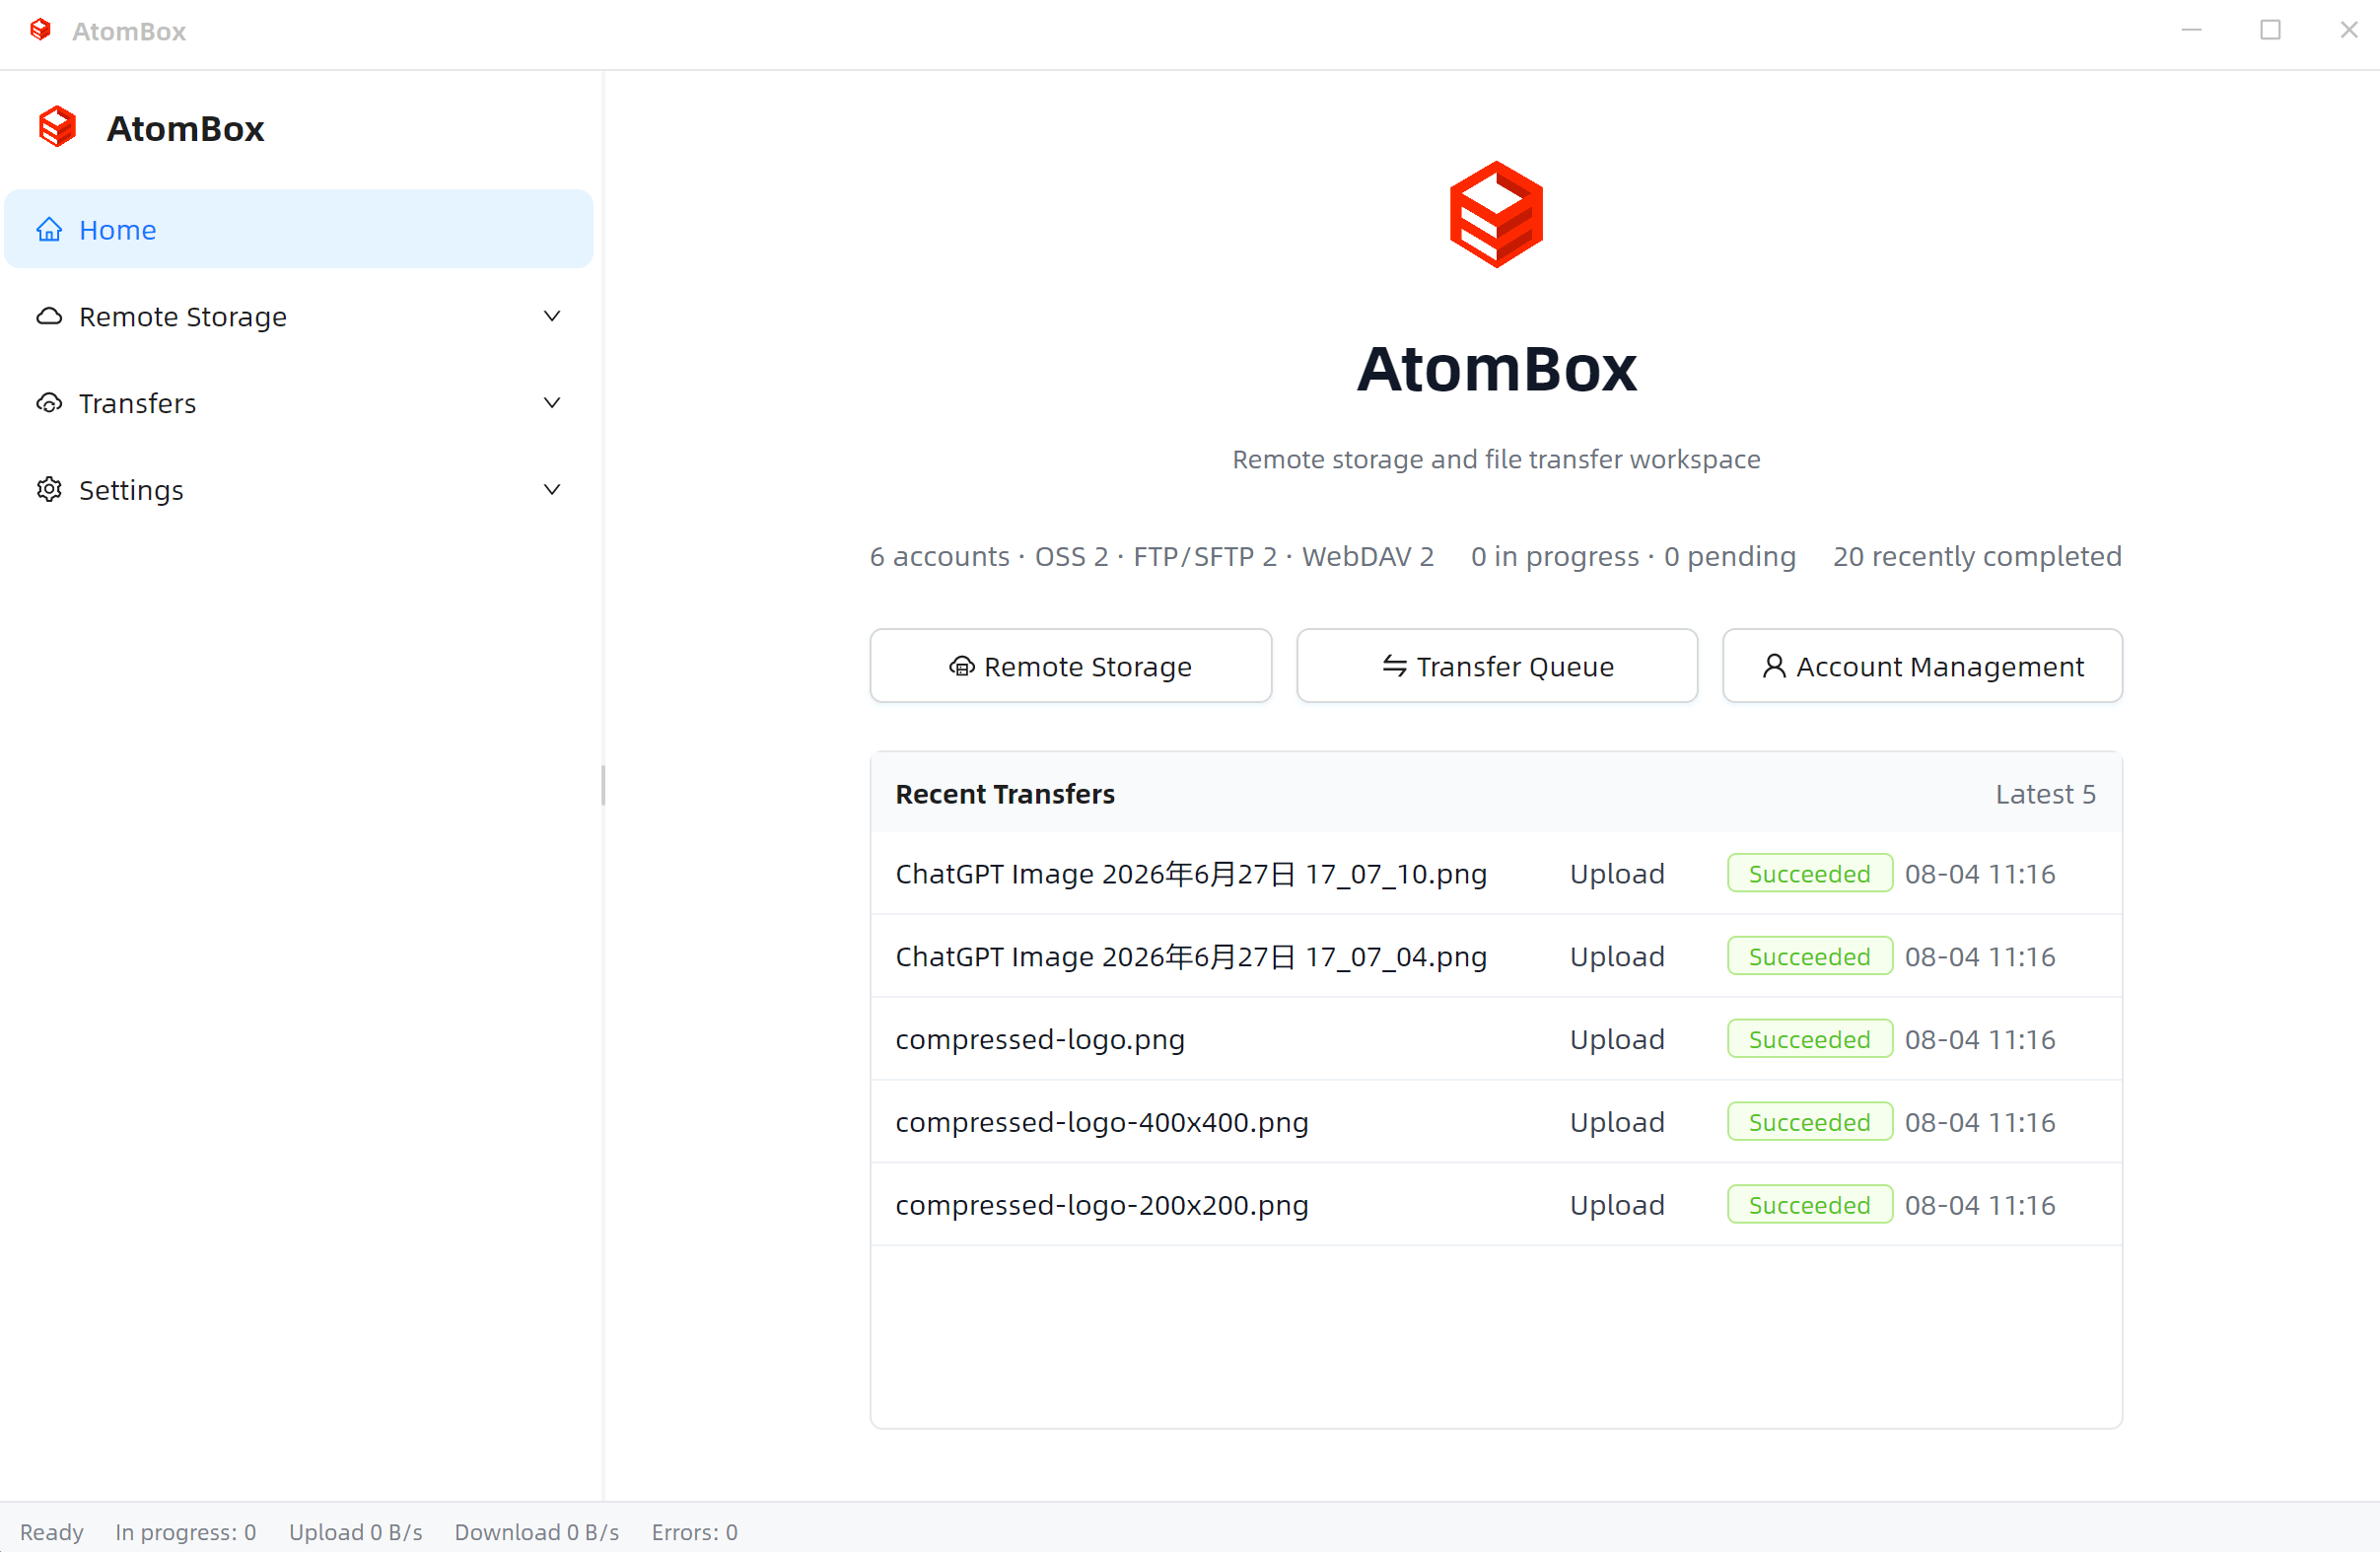This screenshot has height=1552, width=2380.
Task: Click Succeeded badge for compressed-logo-200x200.png
Action: 1809,1205
